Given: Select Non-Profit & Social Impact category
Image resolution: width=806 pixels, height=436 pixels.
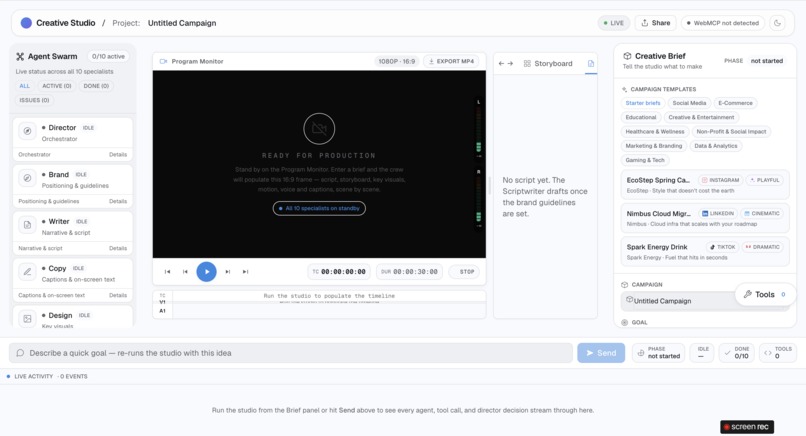Looking at the screenshot, I should pyautogui.click(x=731, y=132).
